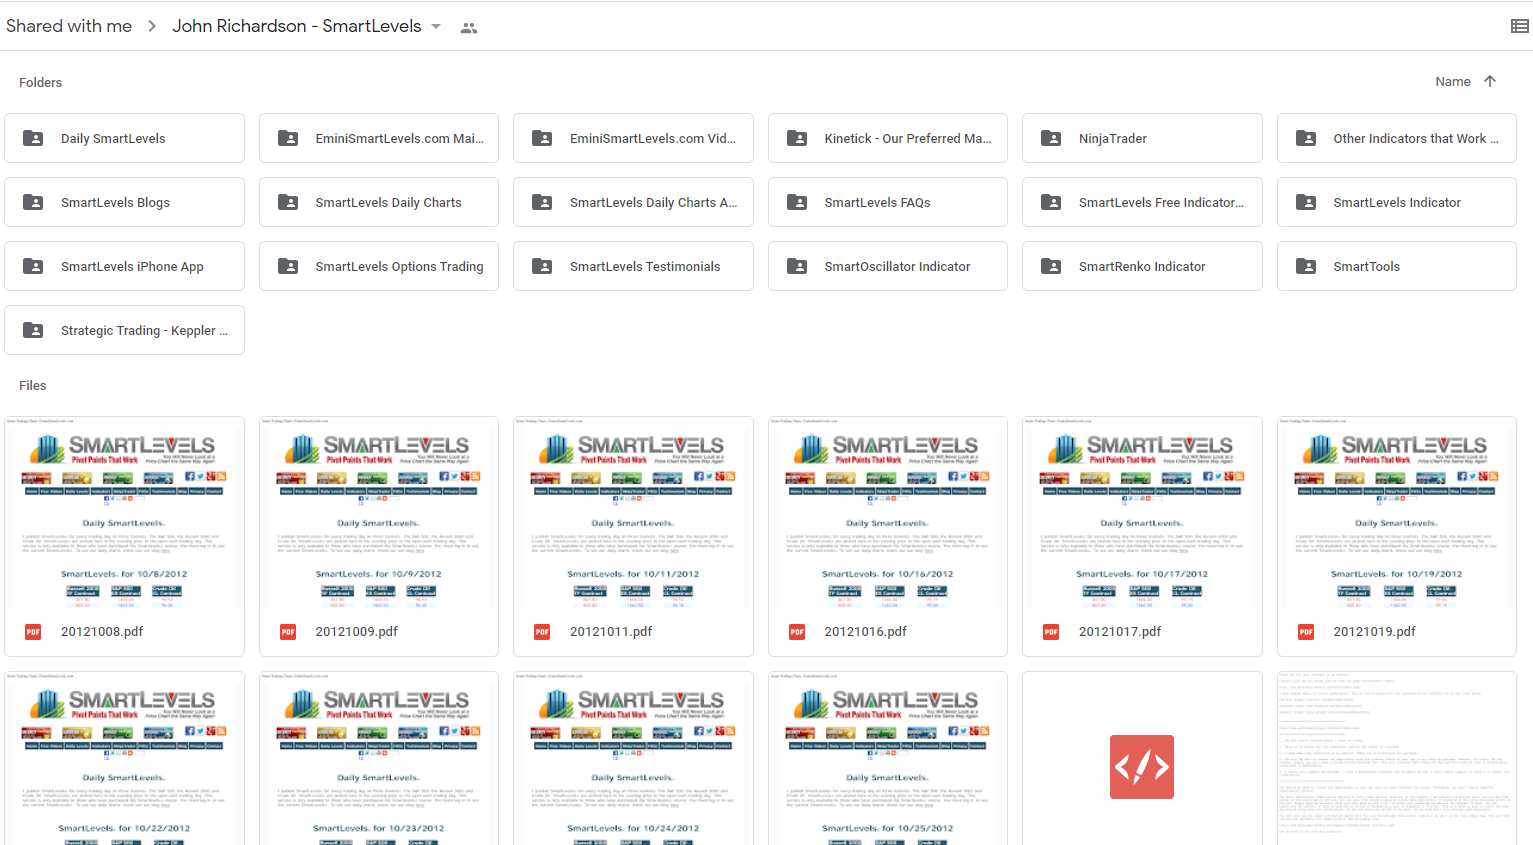This screenshot has width=1533, height=845.
Task: Open the EminiSmartLevels.com Mai... folder
Action: 379,138
